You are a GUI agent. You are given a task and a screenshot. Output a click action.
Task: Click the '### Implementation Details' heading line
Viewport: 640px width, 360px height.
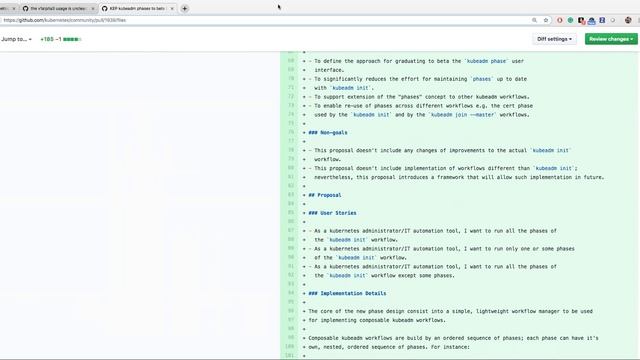coord(347,293)
